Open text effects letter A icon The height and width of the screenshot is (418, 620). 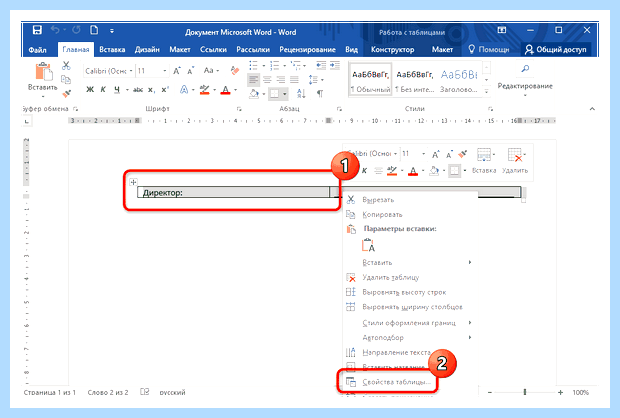[184, 90]
